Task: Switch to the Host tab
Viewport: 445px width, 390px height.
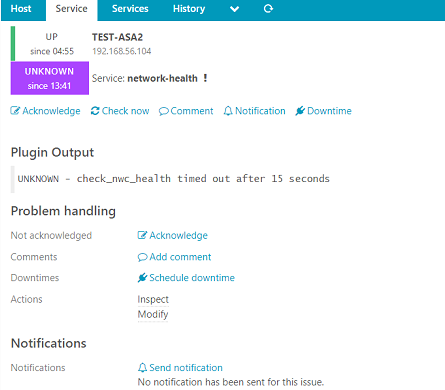Action: click(x=21, y=9)
